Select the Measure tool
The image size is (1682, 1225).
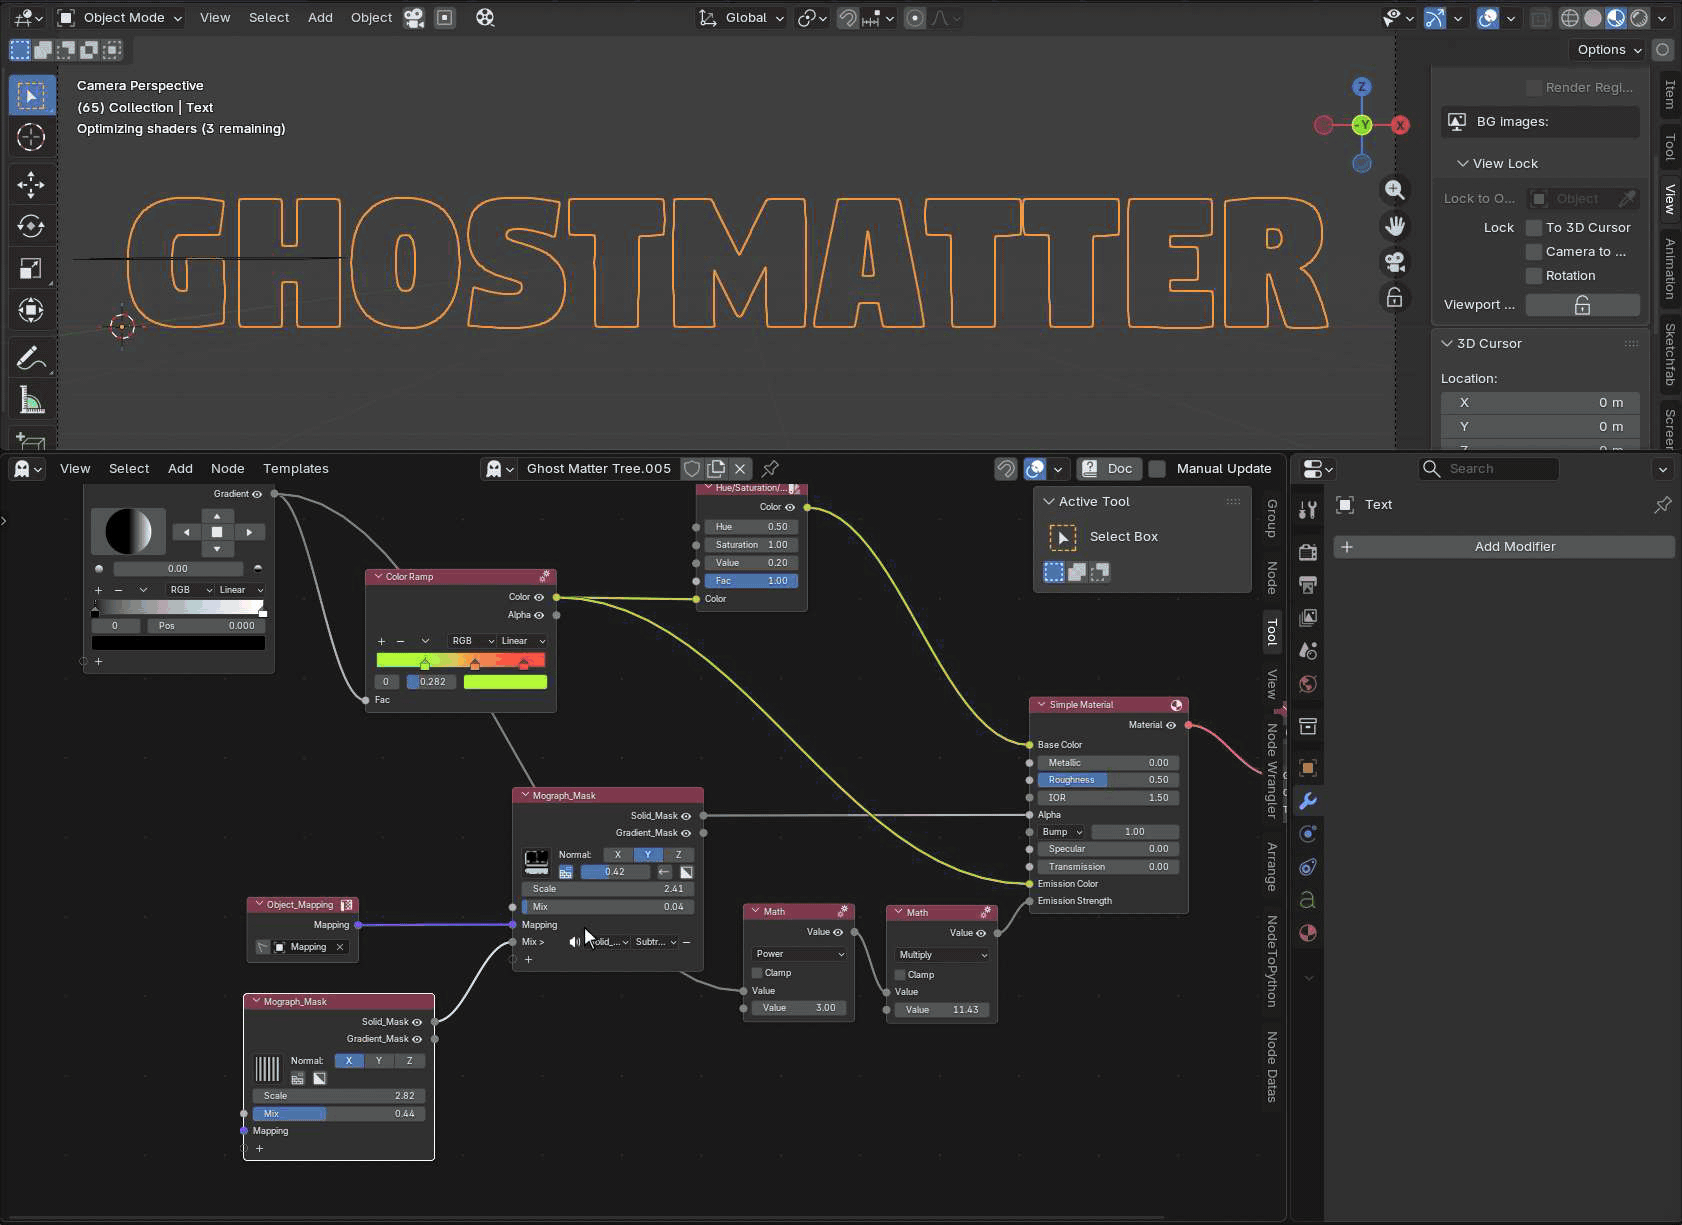coord(31,400)
